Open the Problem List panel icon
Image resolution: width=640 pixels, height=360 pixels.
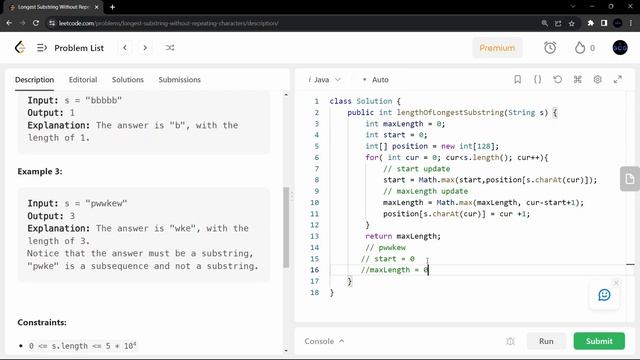coord(42,48)
